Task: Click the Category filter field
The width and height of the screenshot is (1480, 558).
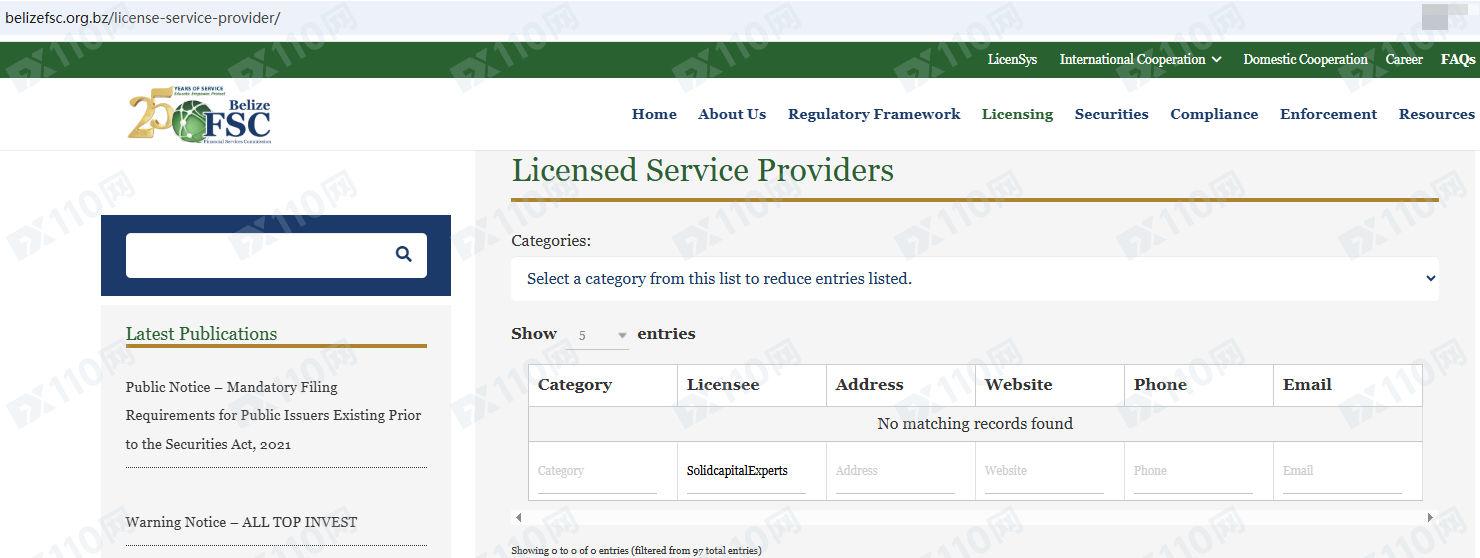Action: click(x=597, y=471)
